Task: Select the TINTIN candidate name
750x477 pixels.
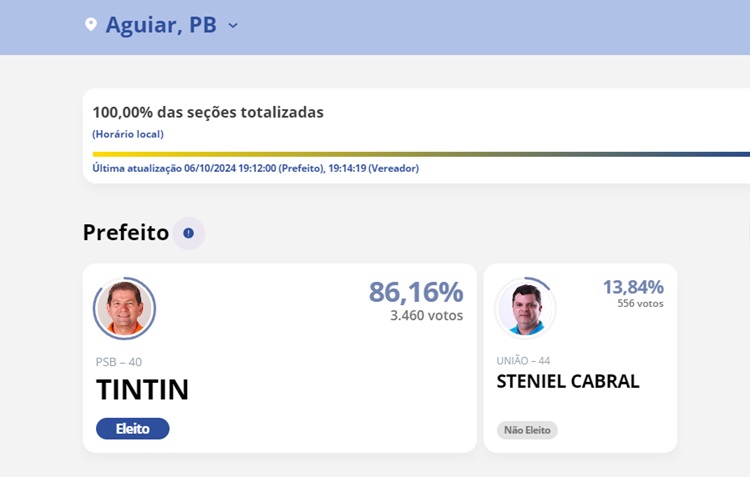Action: point(142,390)
